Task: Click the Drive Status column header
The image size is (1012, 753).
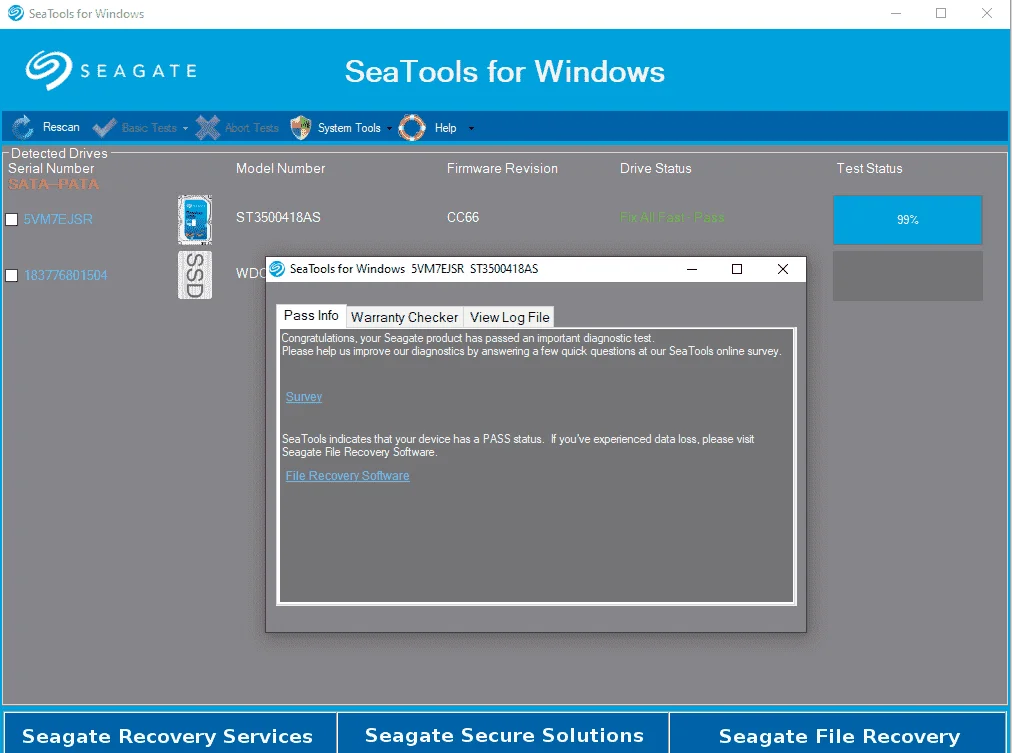Action: [655, 168]
